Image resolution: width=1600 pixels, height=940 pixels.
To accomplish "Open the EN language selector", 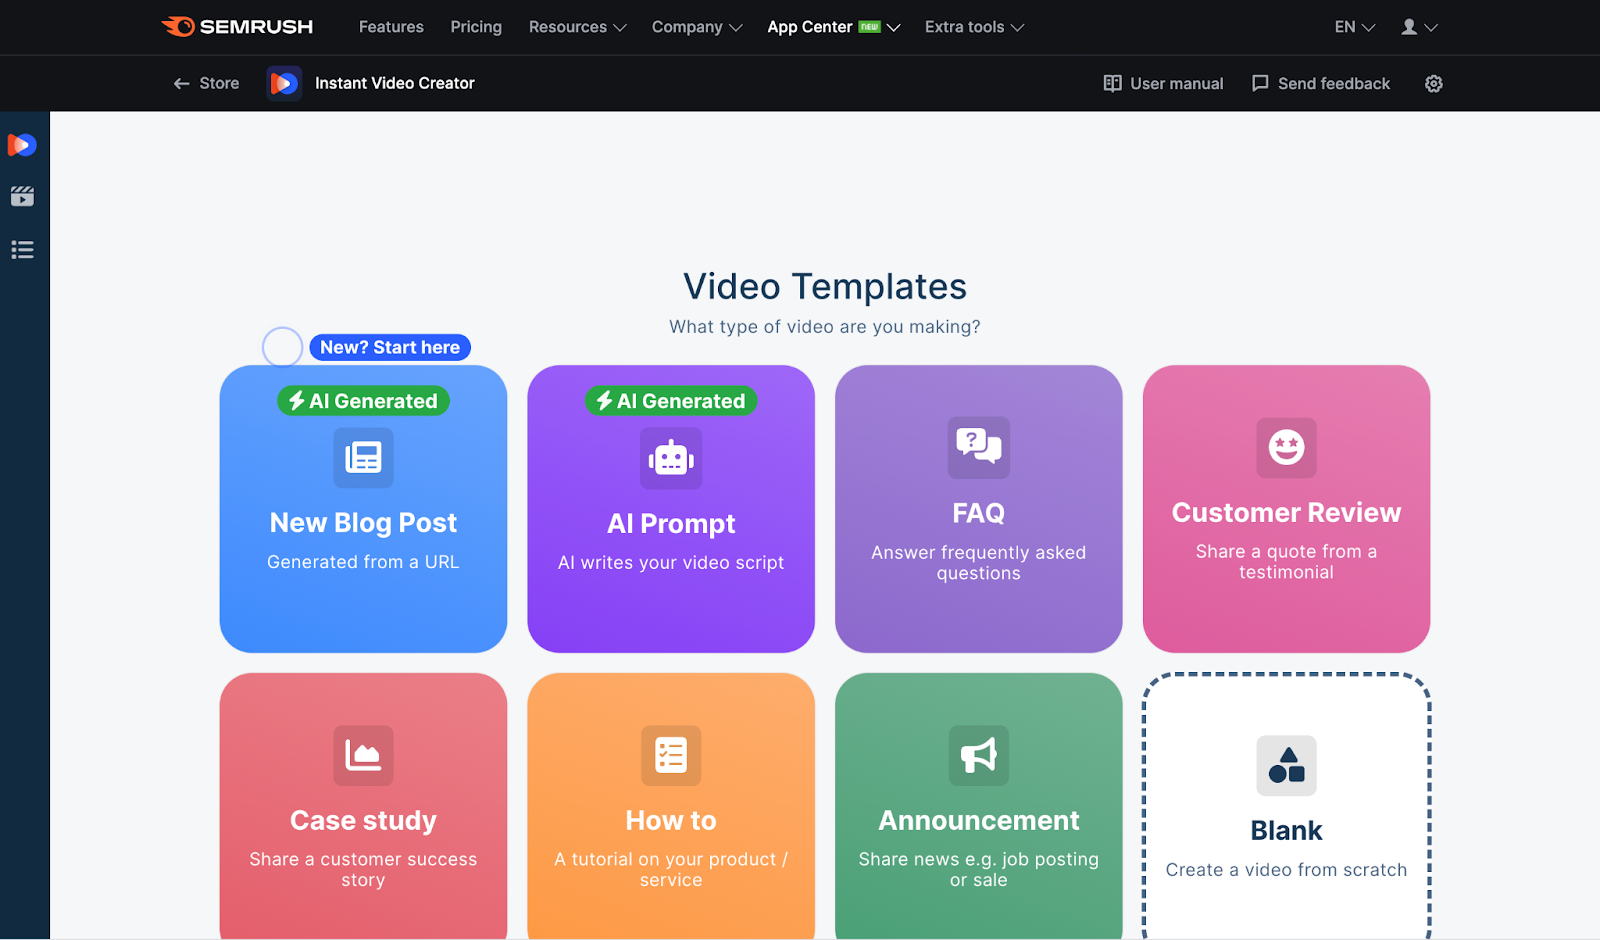I will pyautogui.click(x=1355, y=27).
